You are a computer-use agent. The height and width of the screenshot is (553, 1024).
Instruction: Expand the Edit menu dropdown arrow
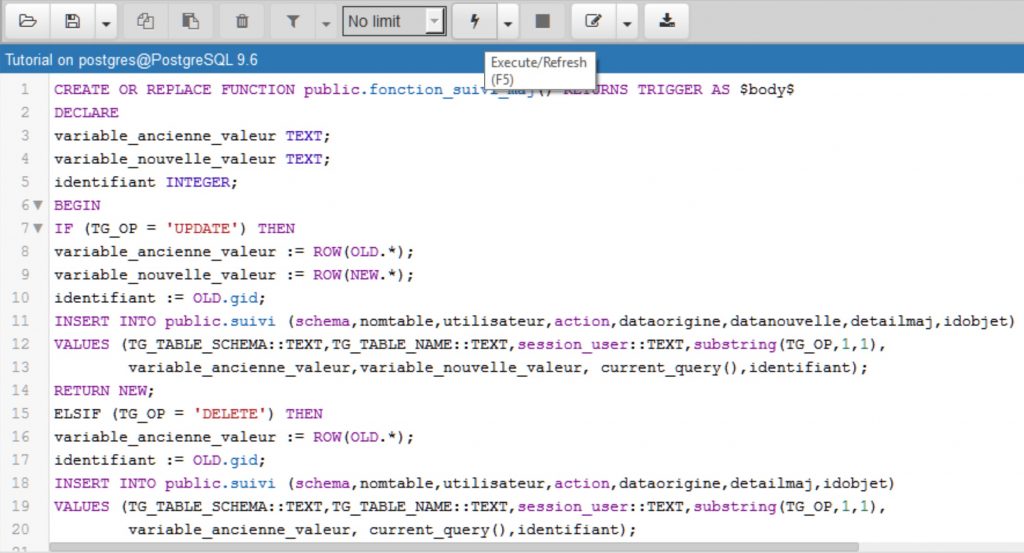(627, 21)
